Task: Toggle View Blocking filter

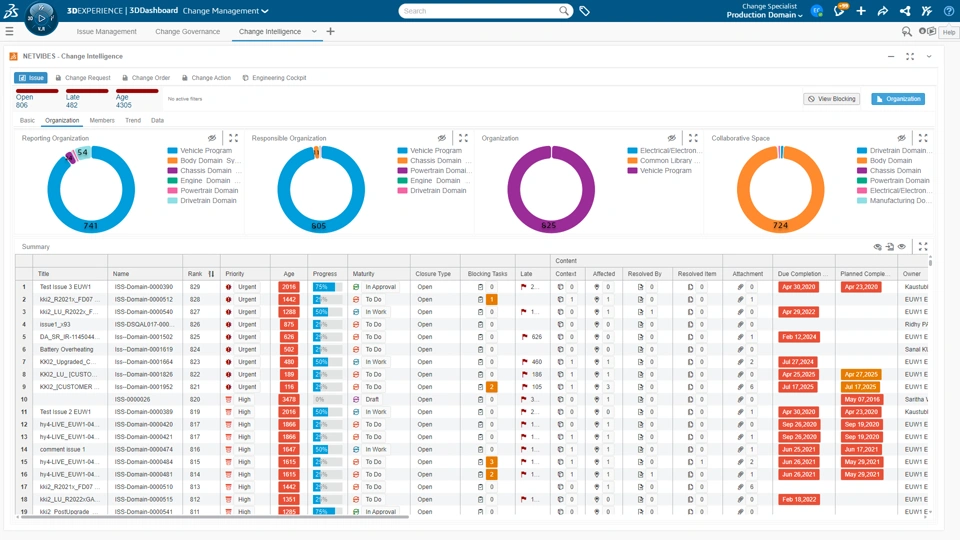Action: click(x=831, y=99)
